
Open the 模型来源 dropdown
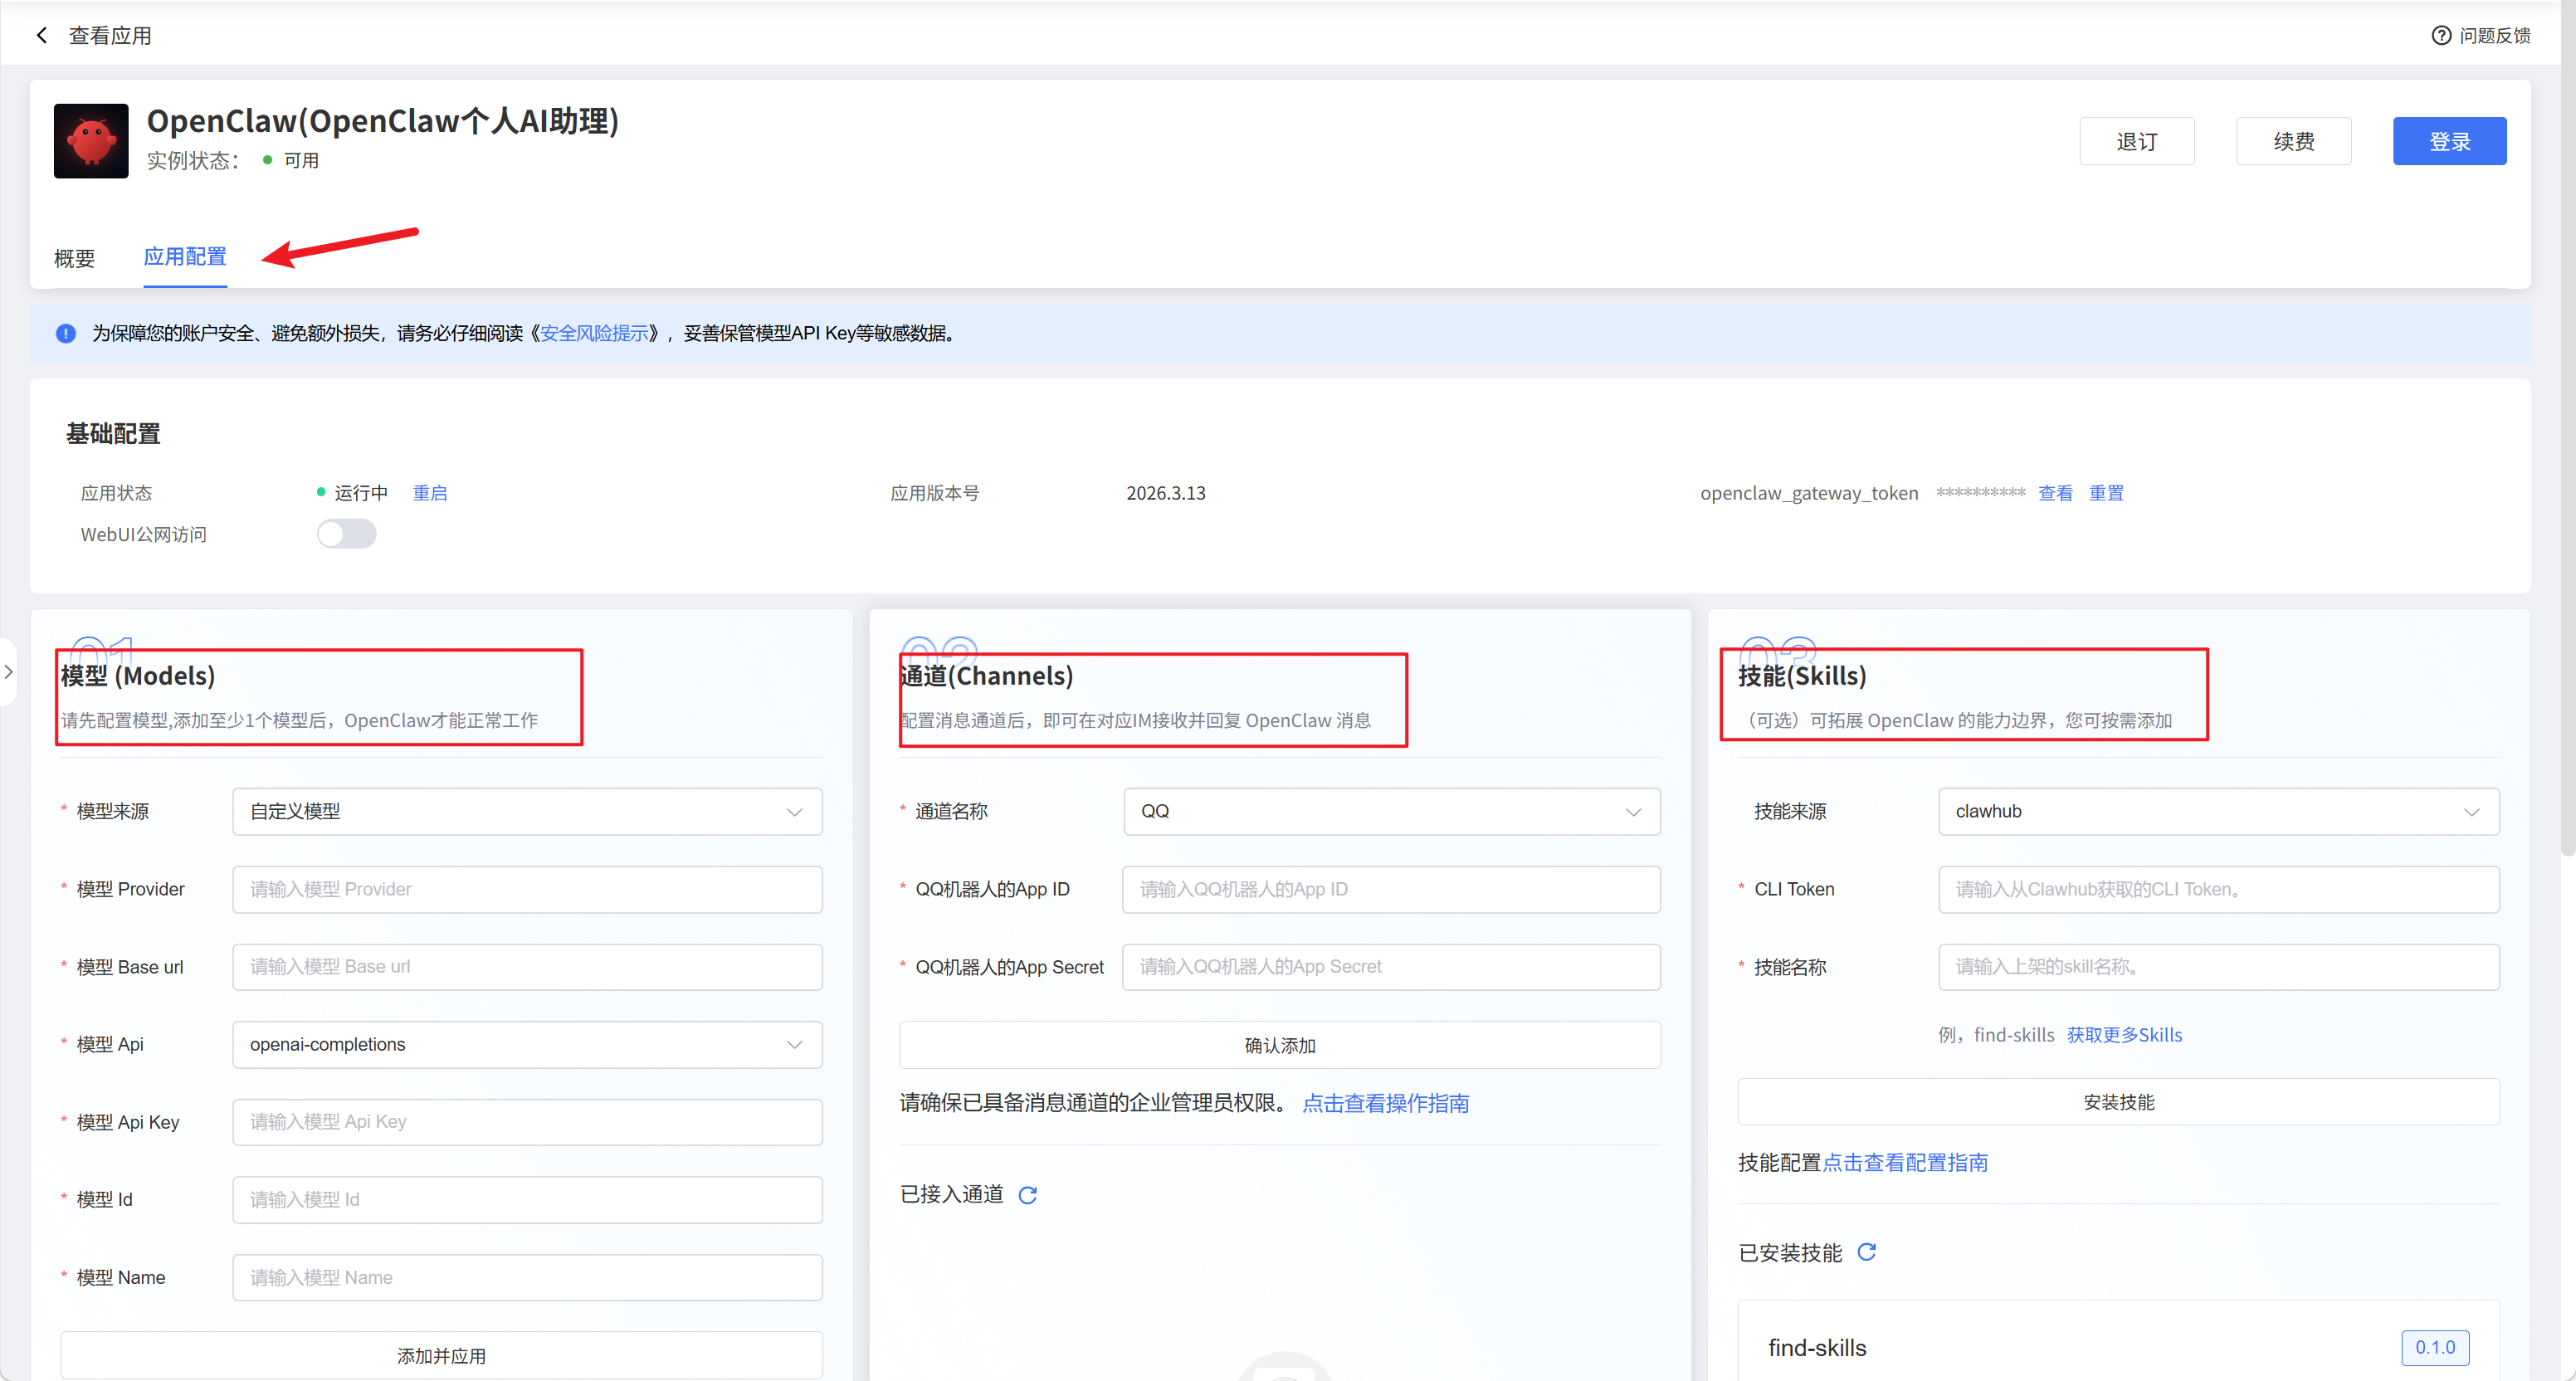pyautogui.click(x=527, y=811)
